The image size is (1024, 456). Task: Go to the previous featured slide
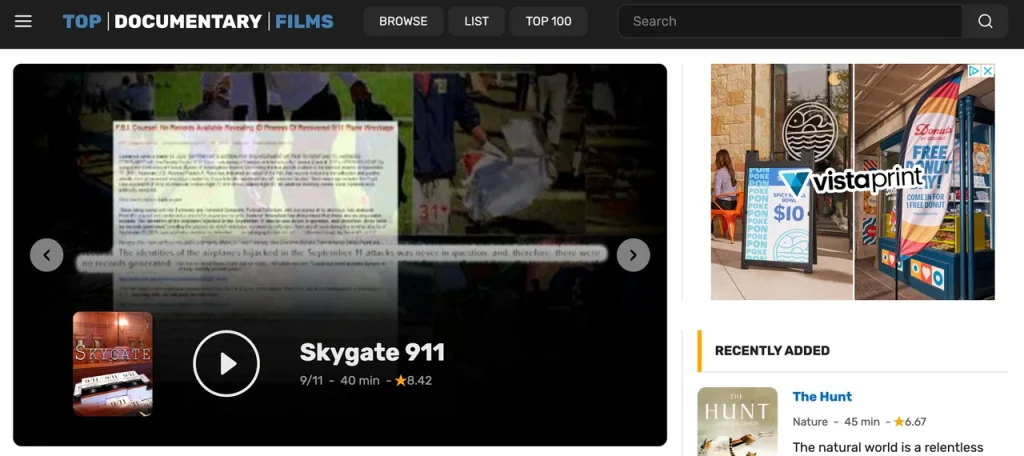[47, 255]
